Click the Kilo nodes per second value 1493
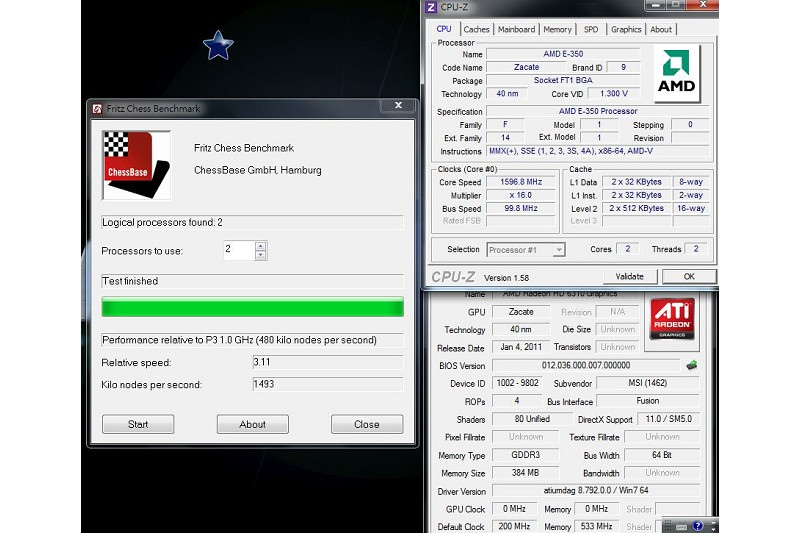The image size is (800, 533). tap(328, 384)
